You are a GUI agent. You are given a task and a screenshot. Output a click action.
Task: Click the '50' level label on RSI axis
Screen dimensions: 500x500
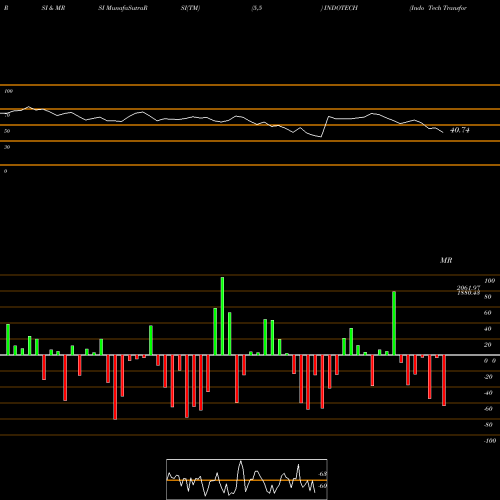click(7, 131)
